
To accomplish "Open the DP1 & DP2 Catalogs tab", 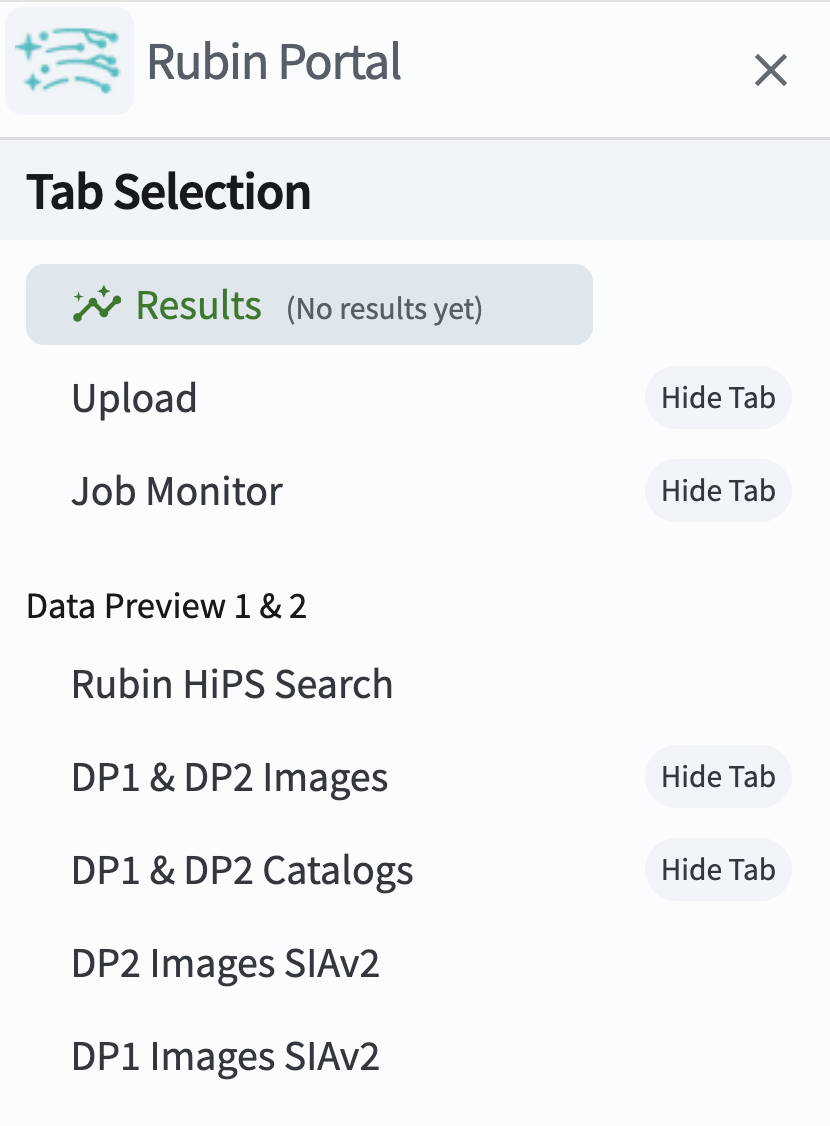I will pos(242,870).
